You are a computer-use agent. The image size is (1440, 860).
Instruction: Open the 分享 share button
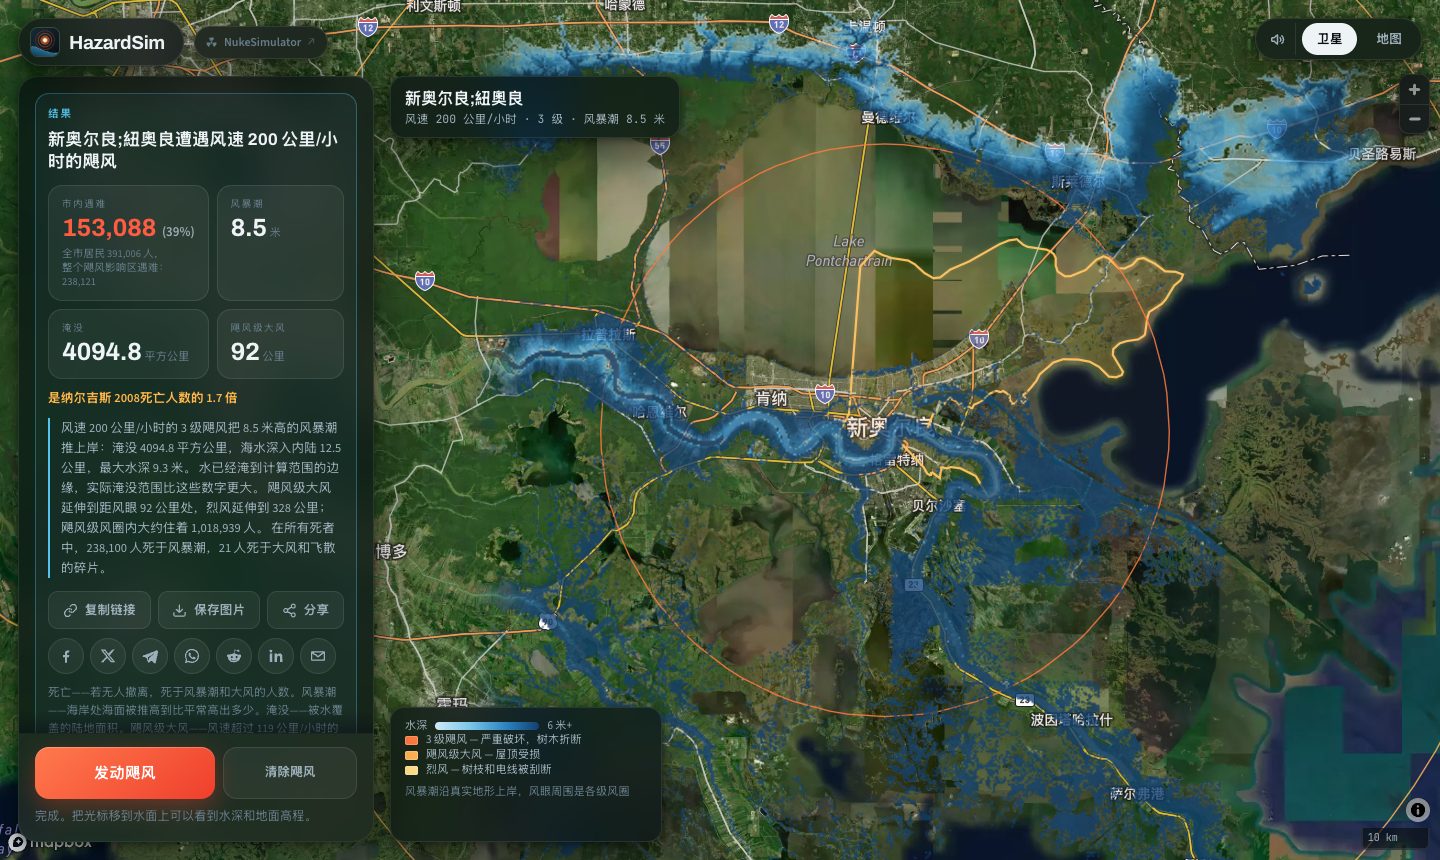pos(305,610)
